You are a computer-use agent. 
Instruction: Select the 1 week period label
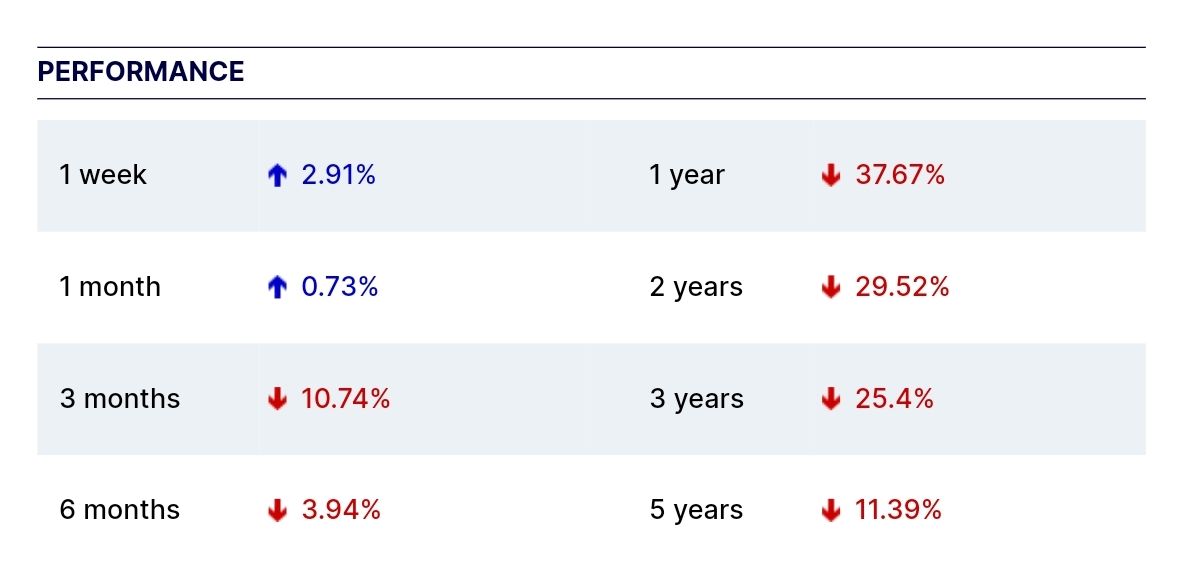103,175
